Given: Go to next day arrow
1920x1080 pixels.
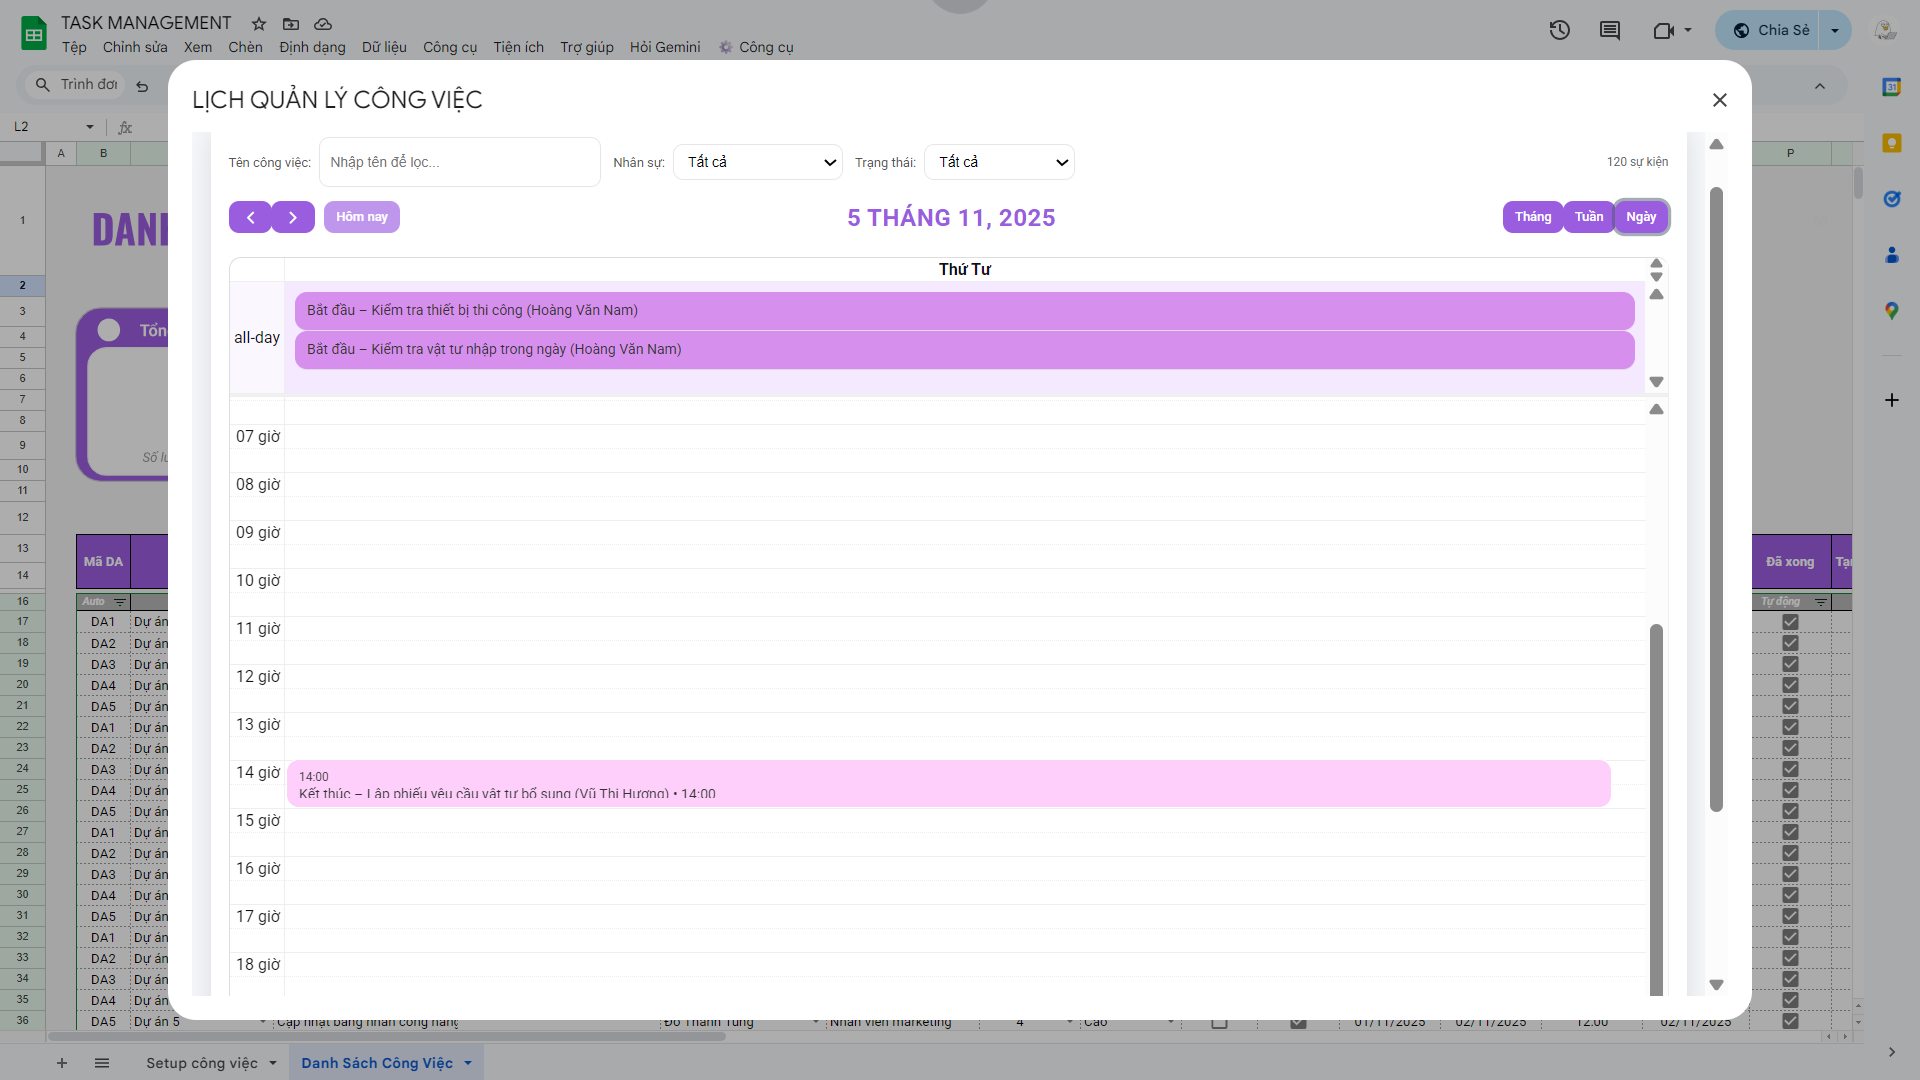Looking at the screenshot, I should click(293, 217).
